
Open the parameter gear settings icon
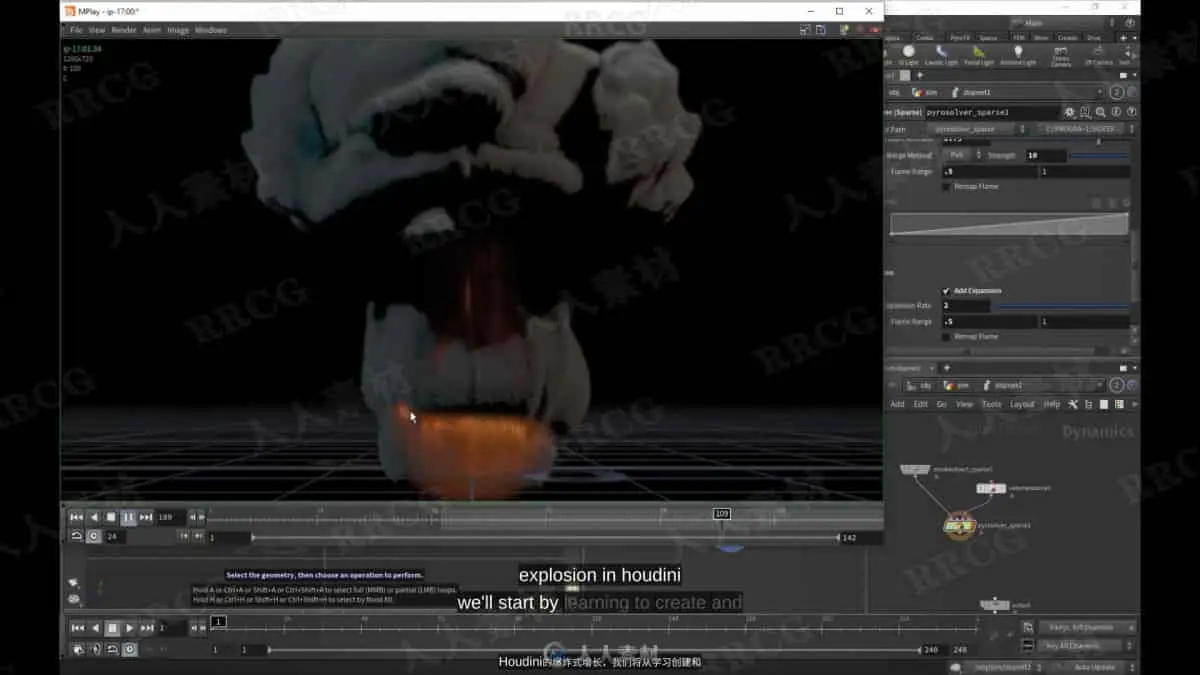(x=1070, y=112)
